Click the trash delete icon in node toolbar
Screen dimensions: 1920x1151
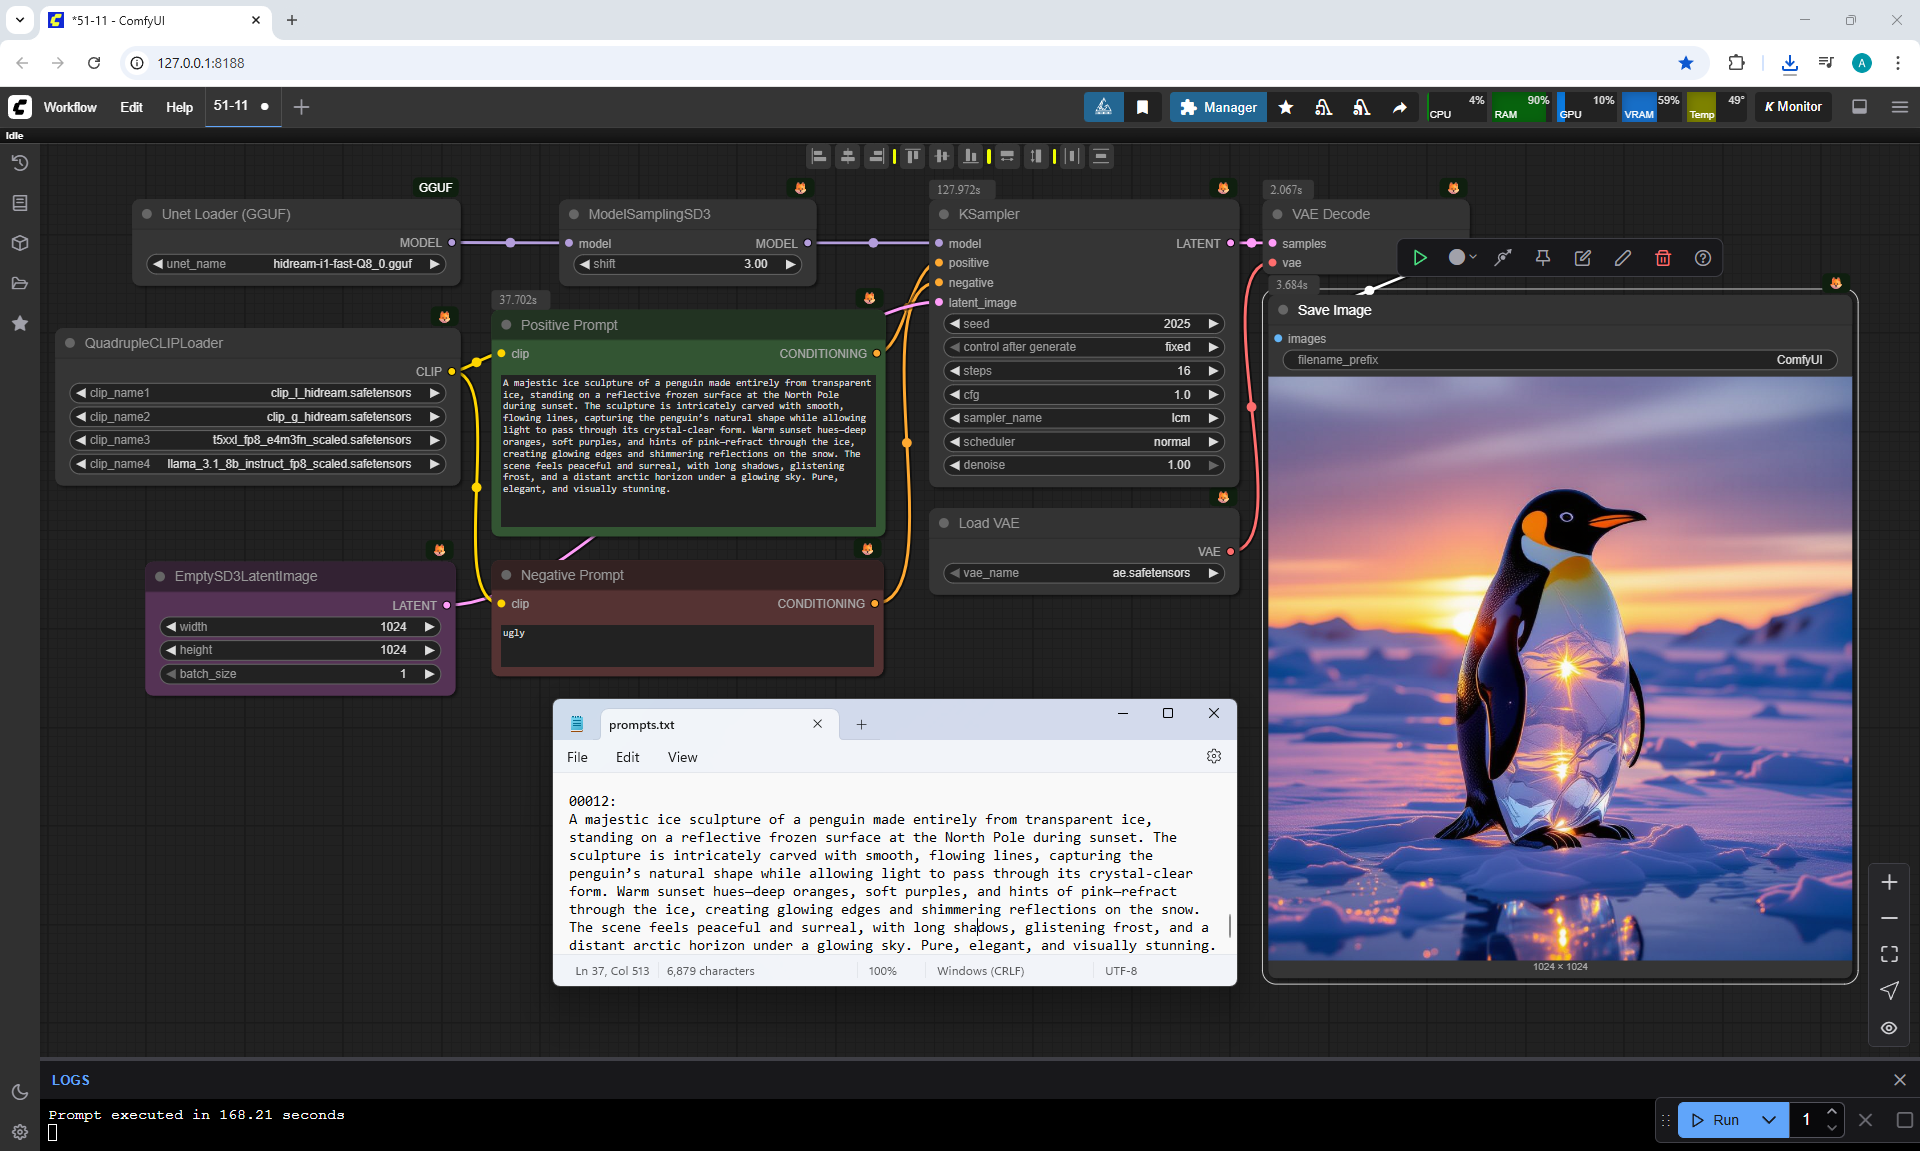[x=1663, y=258]
